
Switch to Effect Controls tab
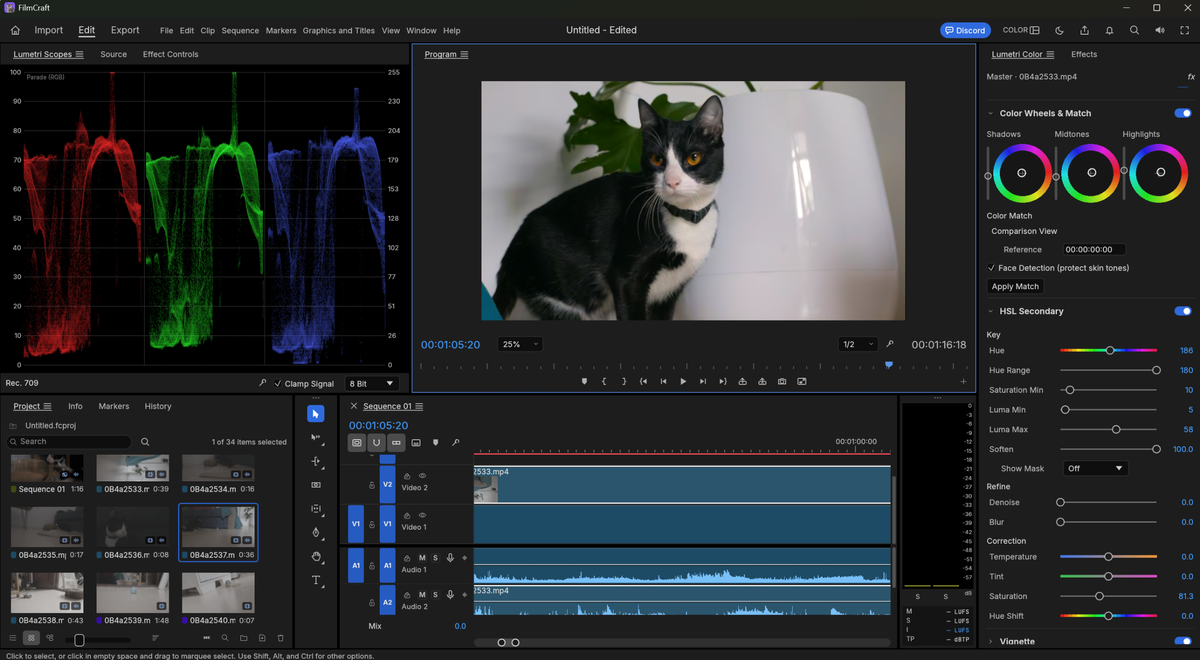coord(170,54)
